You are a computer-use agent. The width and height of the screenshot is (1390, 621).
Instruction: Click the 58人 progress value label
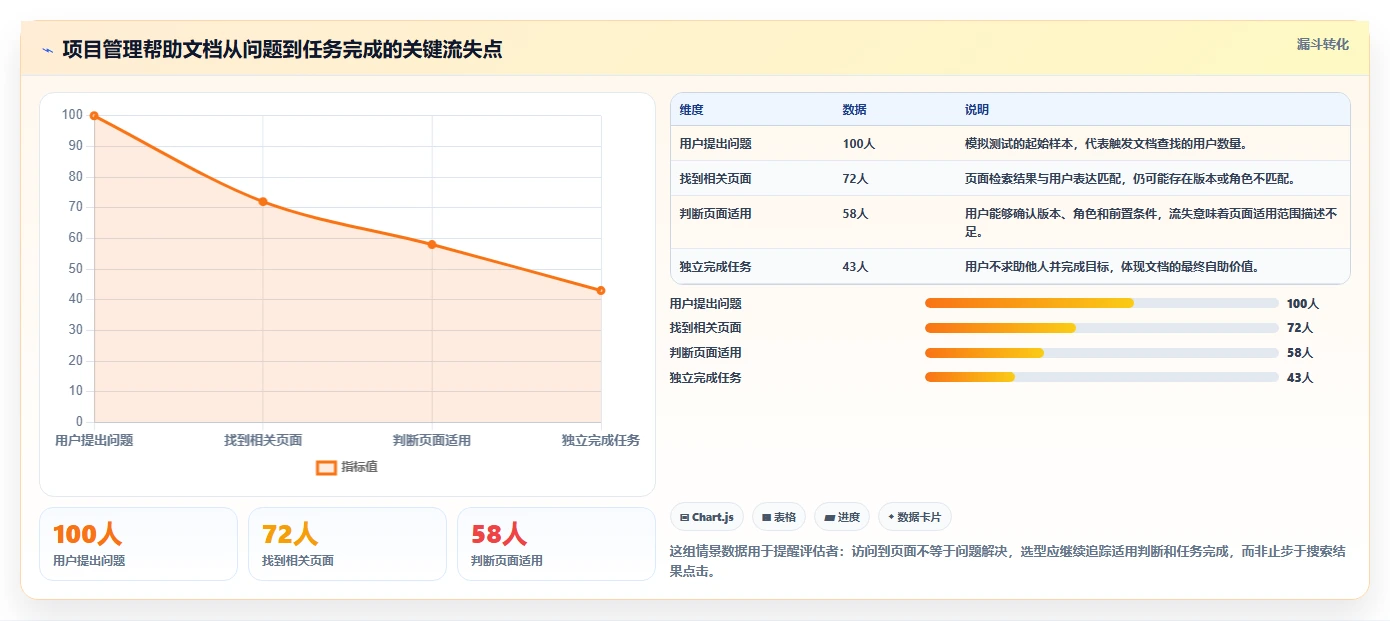[x=1300, y=353]
